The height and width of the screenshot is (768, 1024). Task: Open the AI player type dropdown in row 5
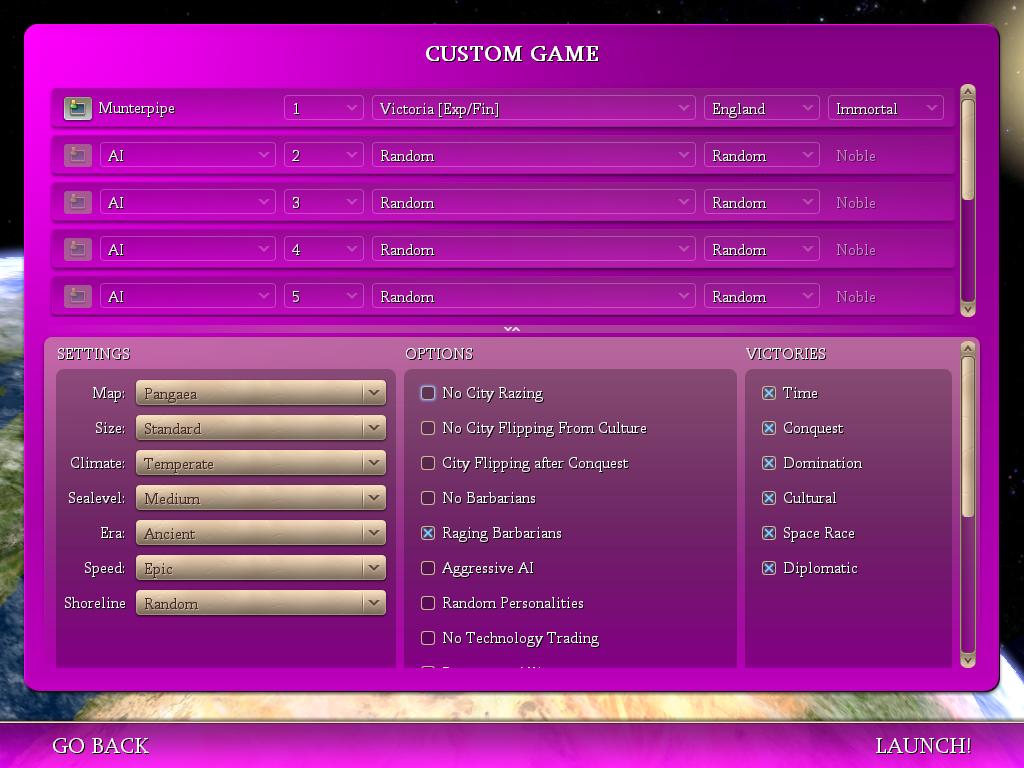[x=187, y=296]
